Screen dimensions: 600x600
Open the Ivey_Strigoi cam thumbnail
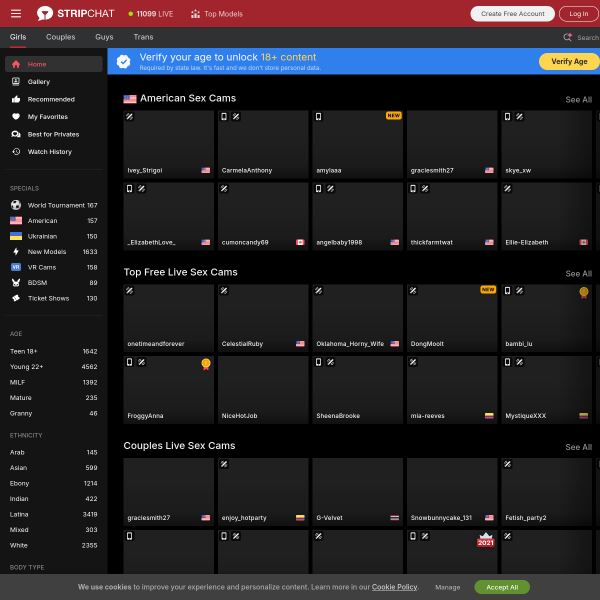pyautogui.click(x=169, y=144)
